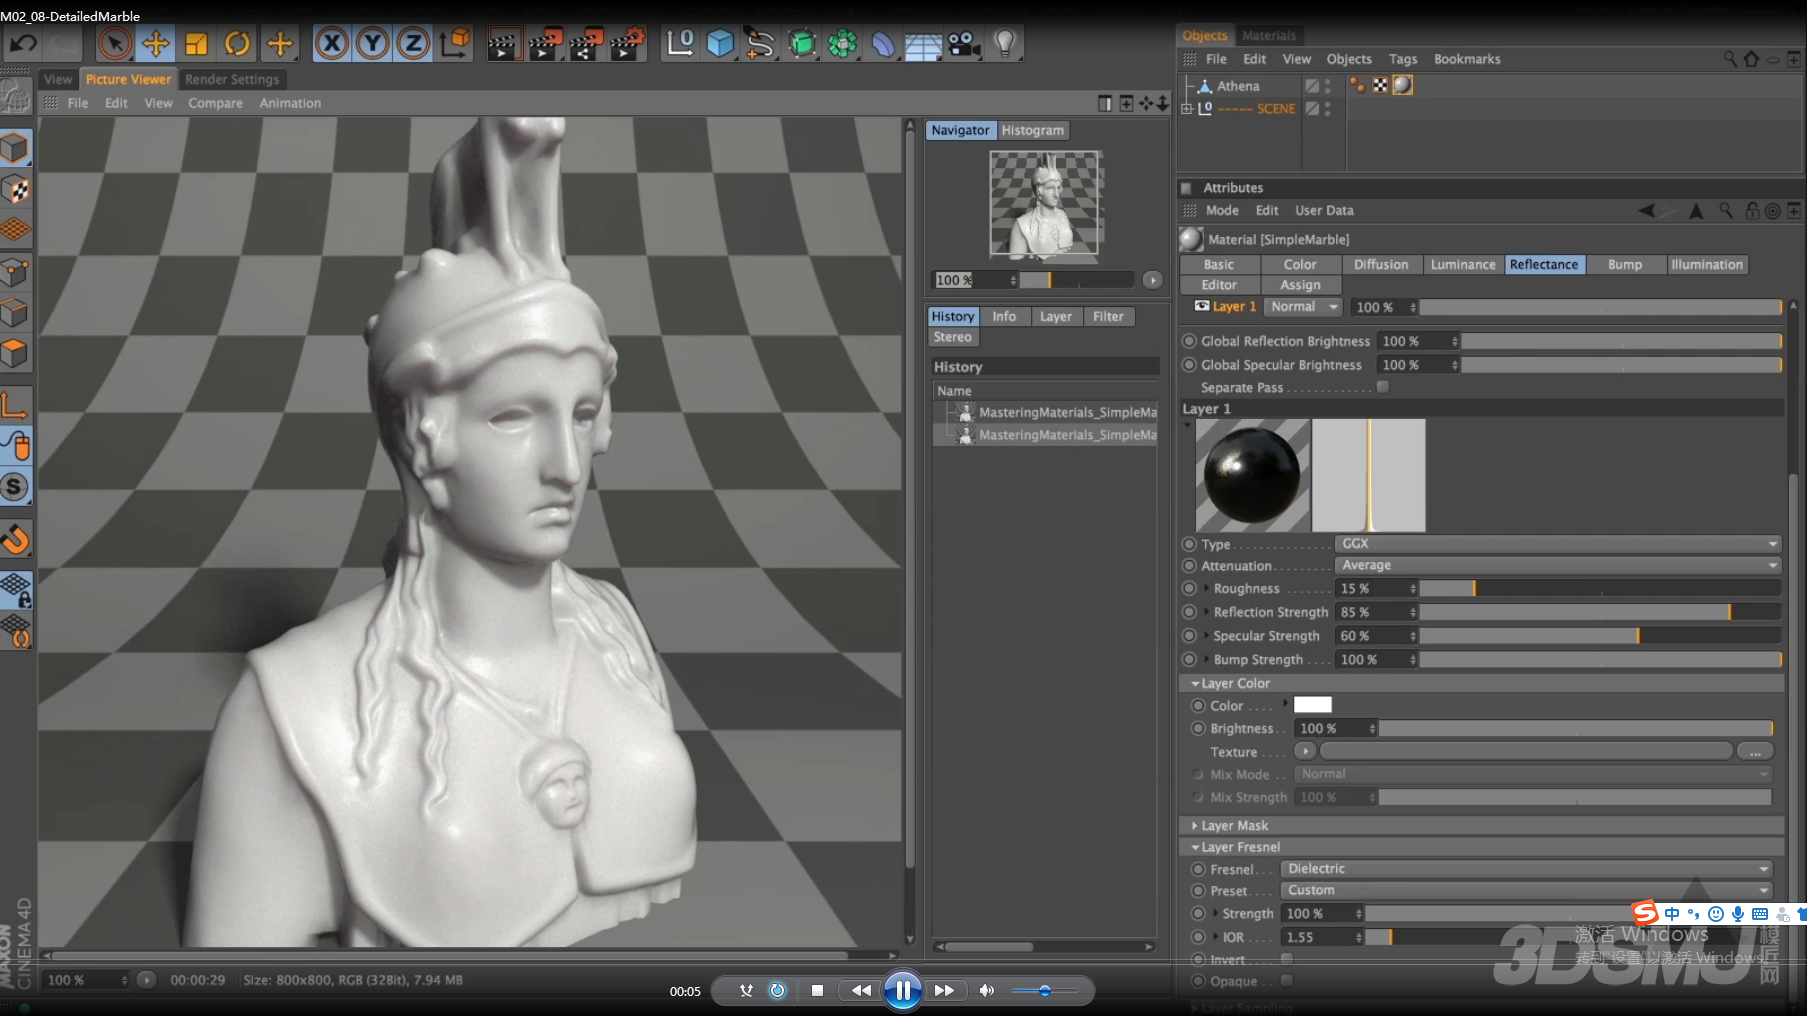
Task: Adjust the Reflection Strength slider
Action: coord(1600,612)
